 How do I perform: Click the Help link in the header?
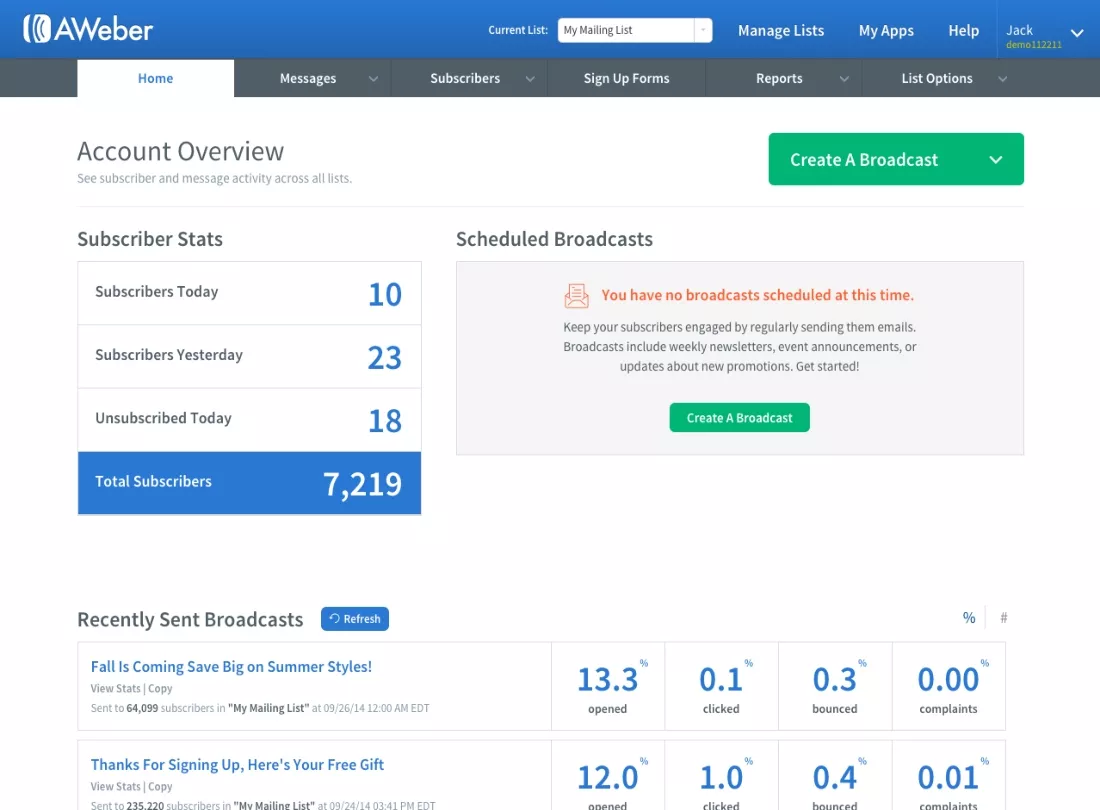click(x=963, y=30)
